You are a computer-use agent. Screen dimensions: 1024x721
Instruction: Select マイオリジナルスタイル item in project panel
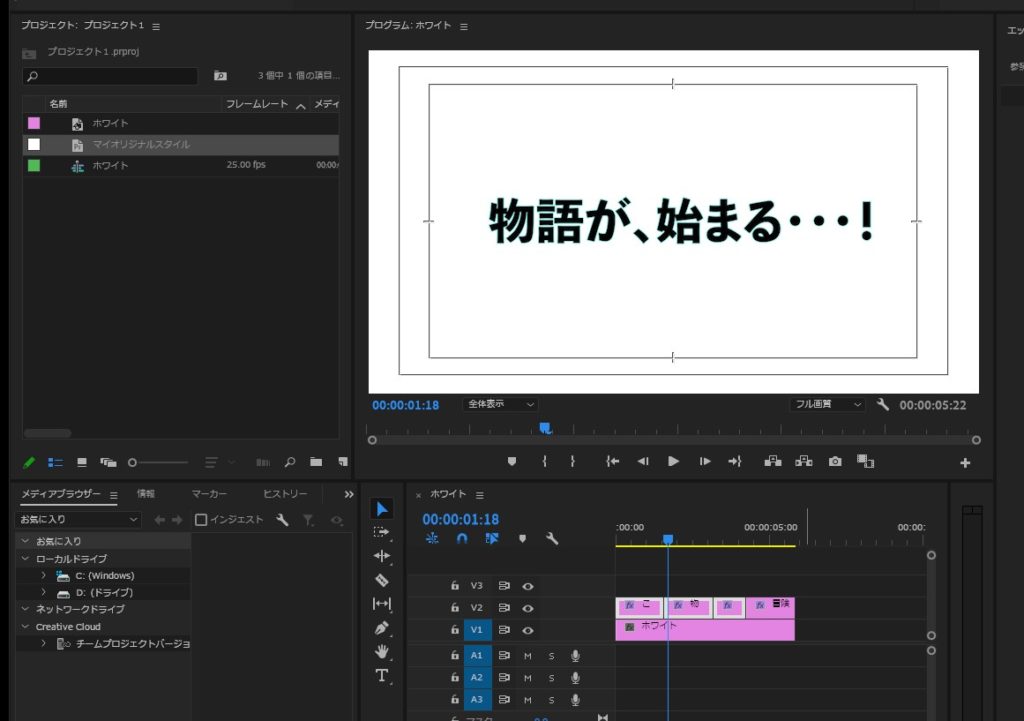pos(141,145)
